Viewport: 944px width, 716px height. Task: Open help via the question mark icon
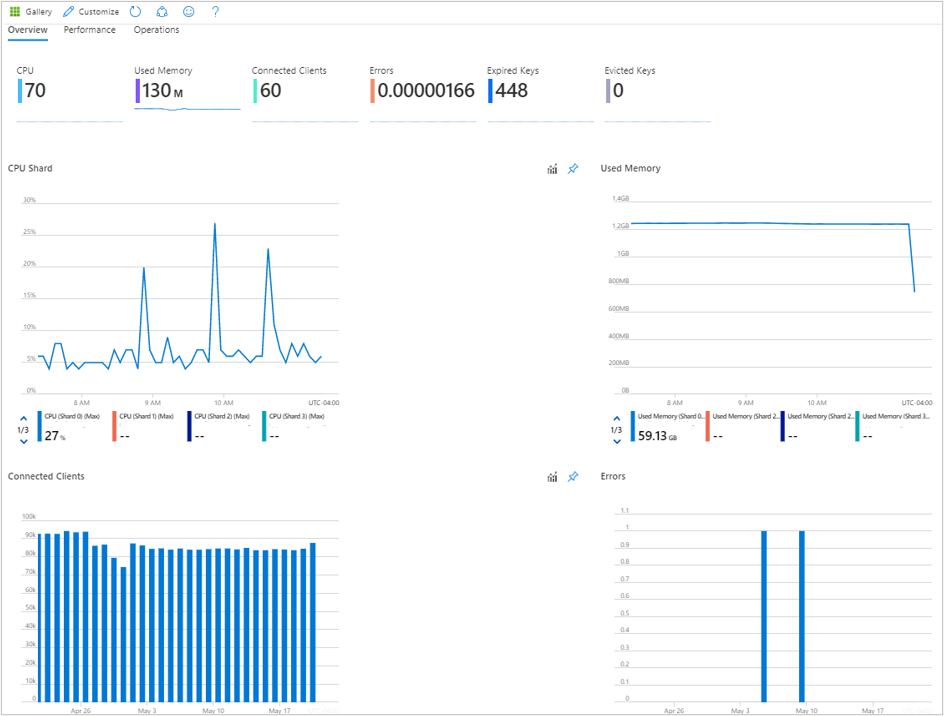pos(214,11)
